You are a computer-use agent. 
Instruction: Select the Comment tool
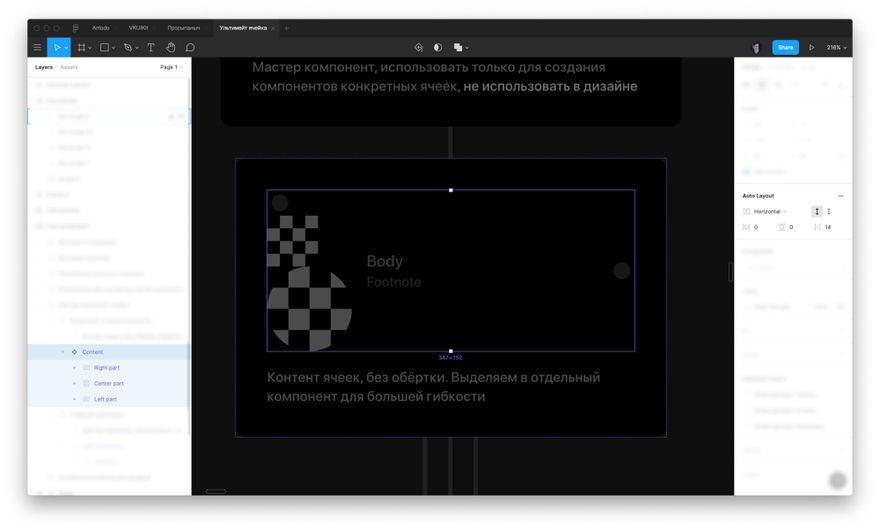click(x=190, y=48)
